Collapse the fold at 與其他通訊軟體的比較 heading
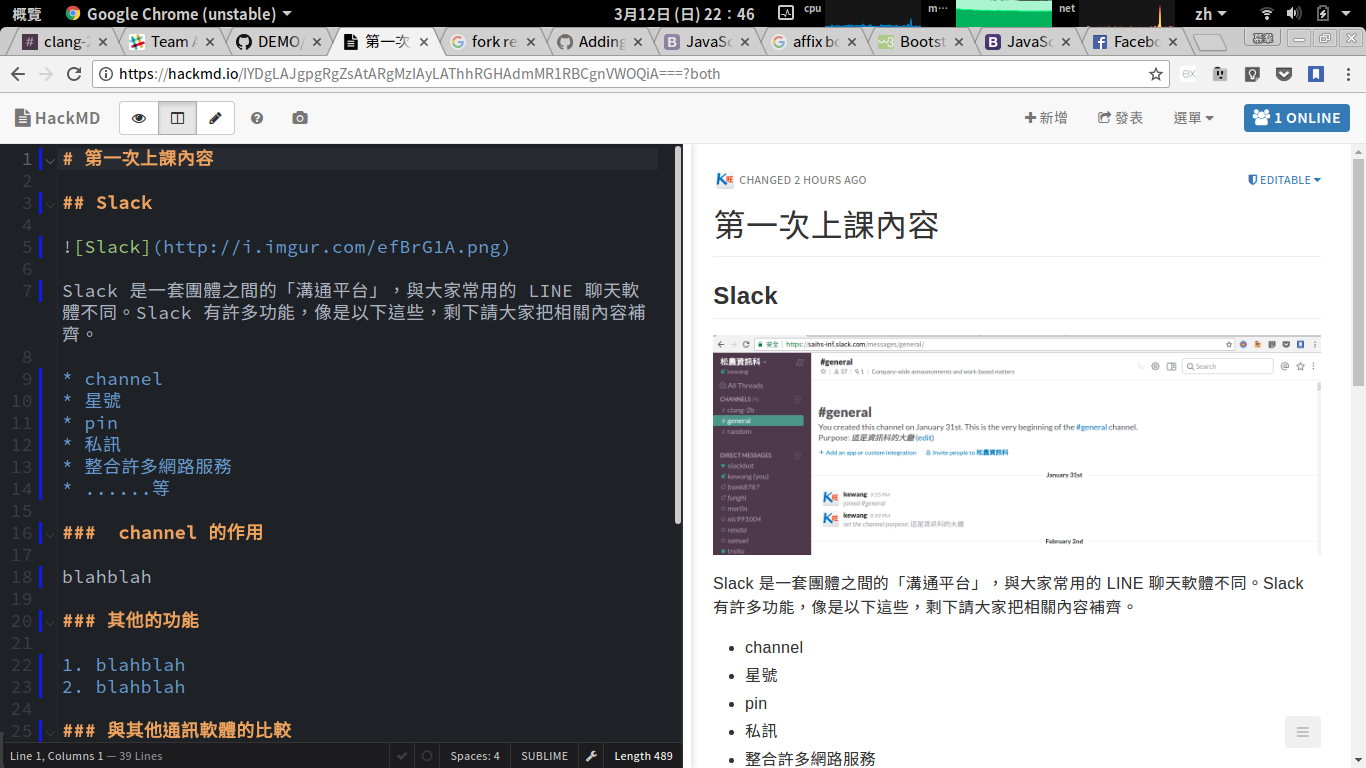The height and width of the screenshot is (768, 1366). point(50,732)
